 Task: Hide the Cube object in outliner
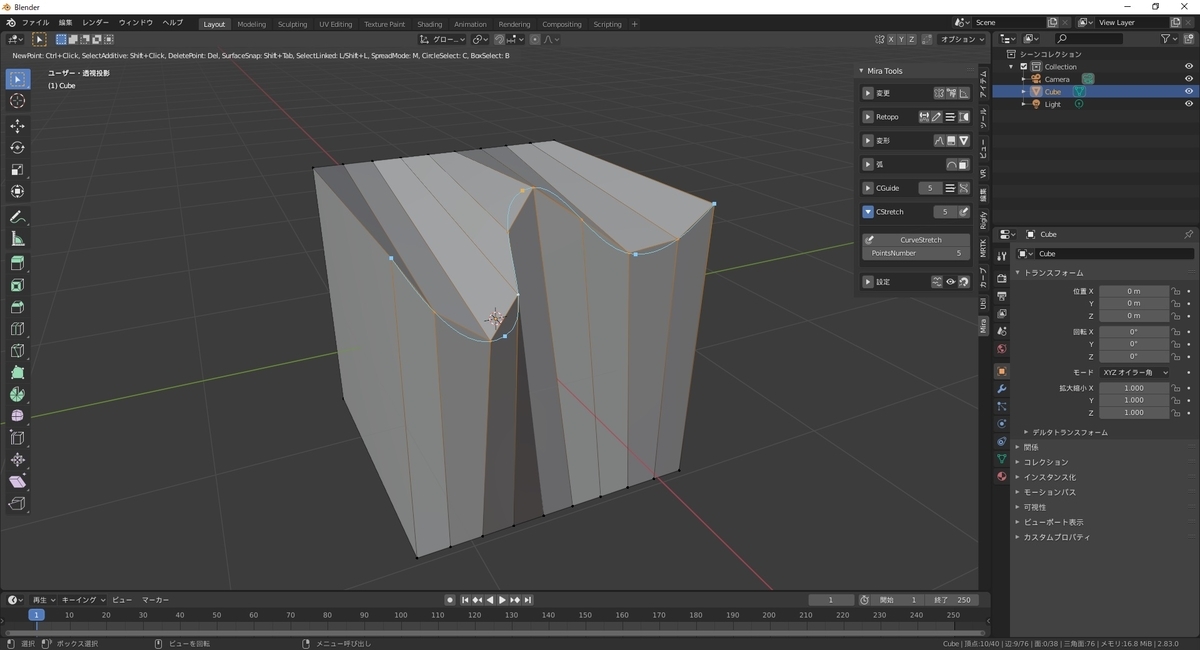[x=1189, y=91]
